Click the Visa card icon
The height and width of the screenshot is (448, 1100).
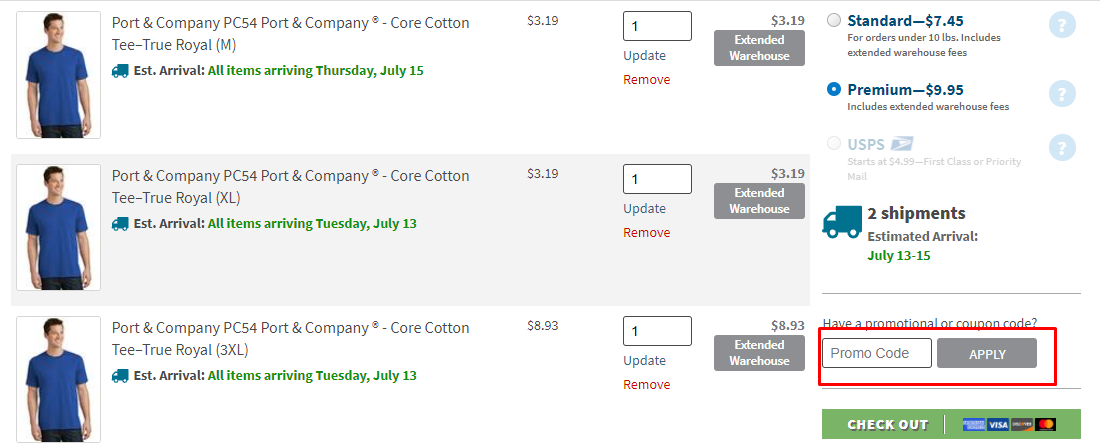tap(997, 424)
